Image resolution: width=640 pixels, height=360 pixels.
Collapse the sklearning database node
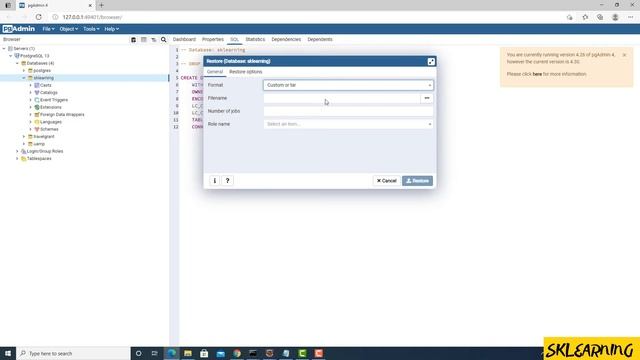click(24, 78)
